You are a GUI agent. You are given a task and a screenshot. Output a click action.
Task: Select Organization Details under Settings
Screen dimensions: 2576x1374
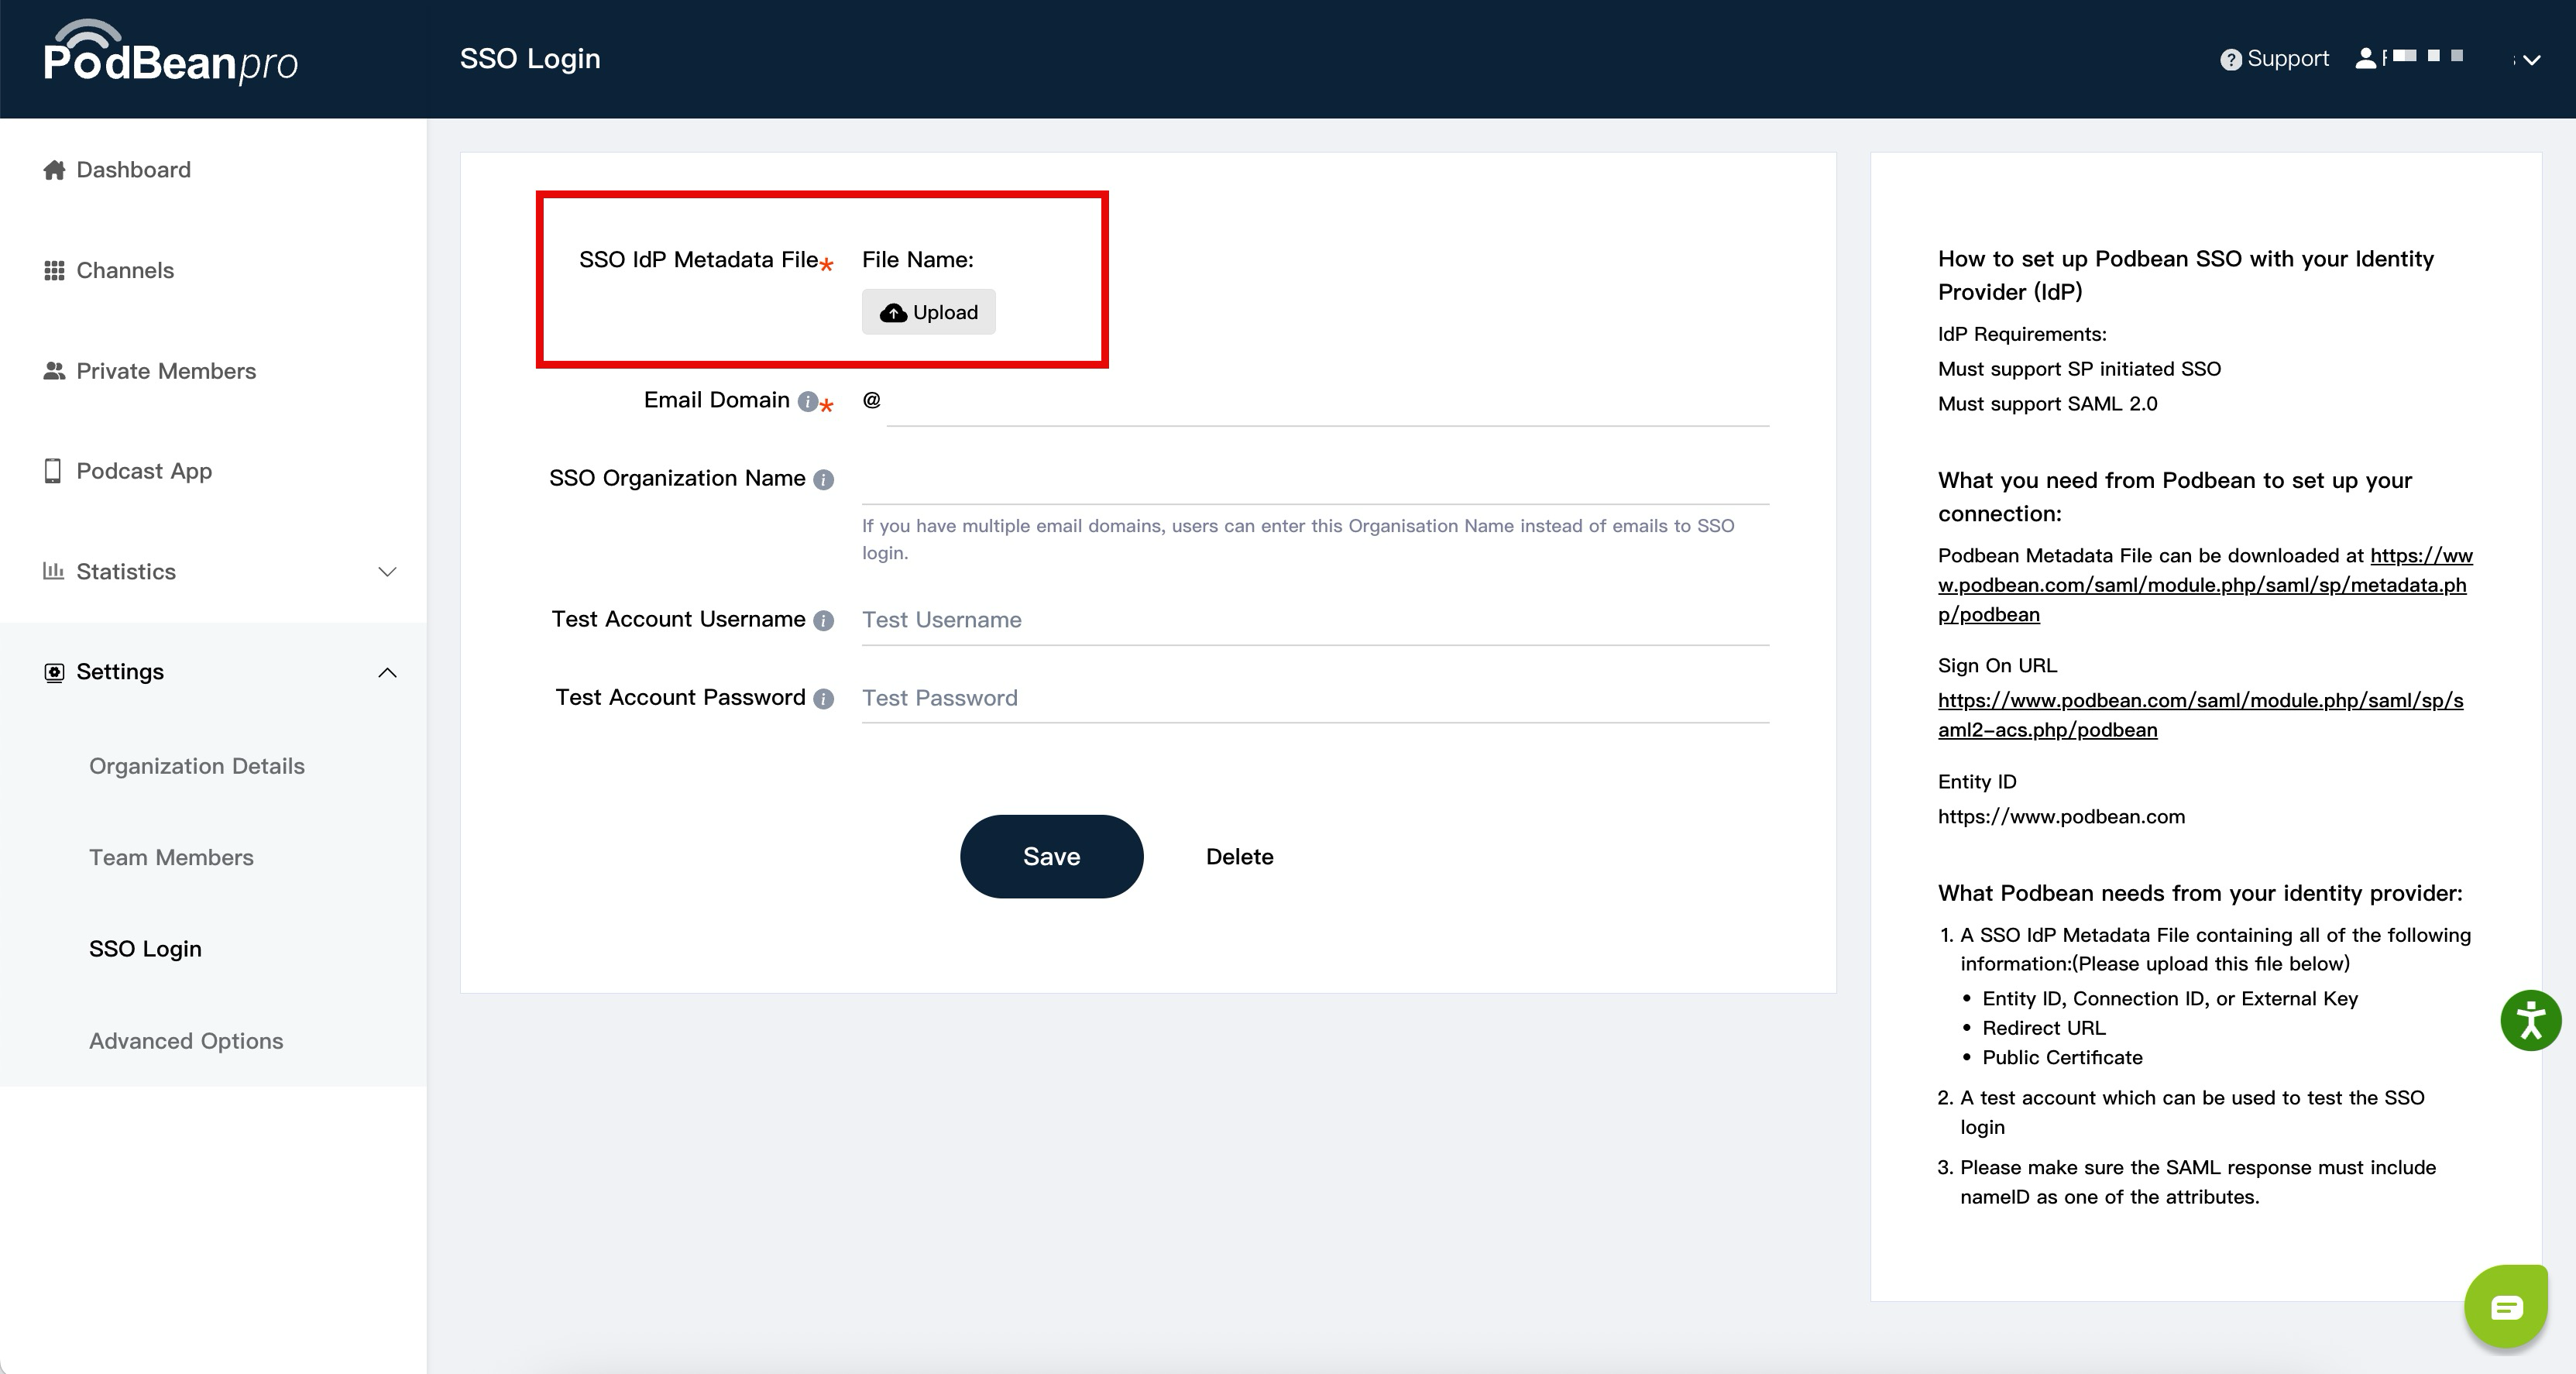pyautogui.click(x=197, y=766)
